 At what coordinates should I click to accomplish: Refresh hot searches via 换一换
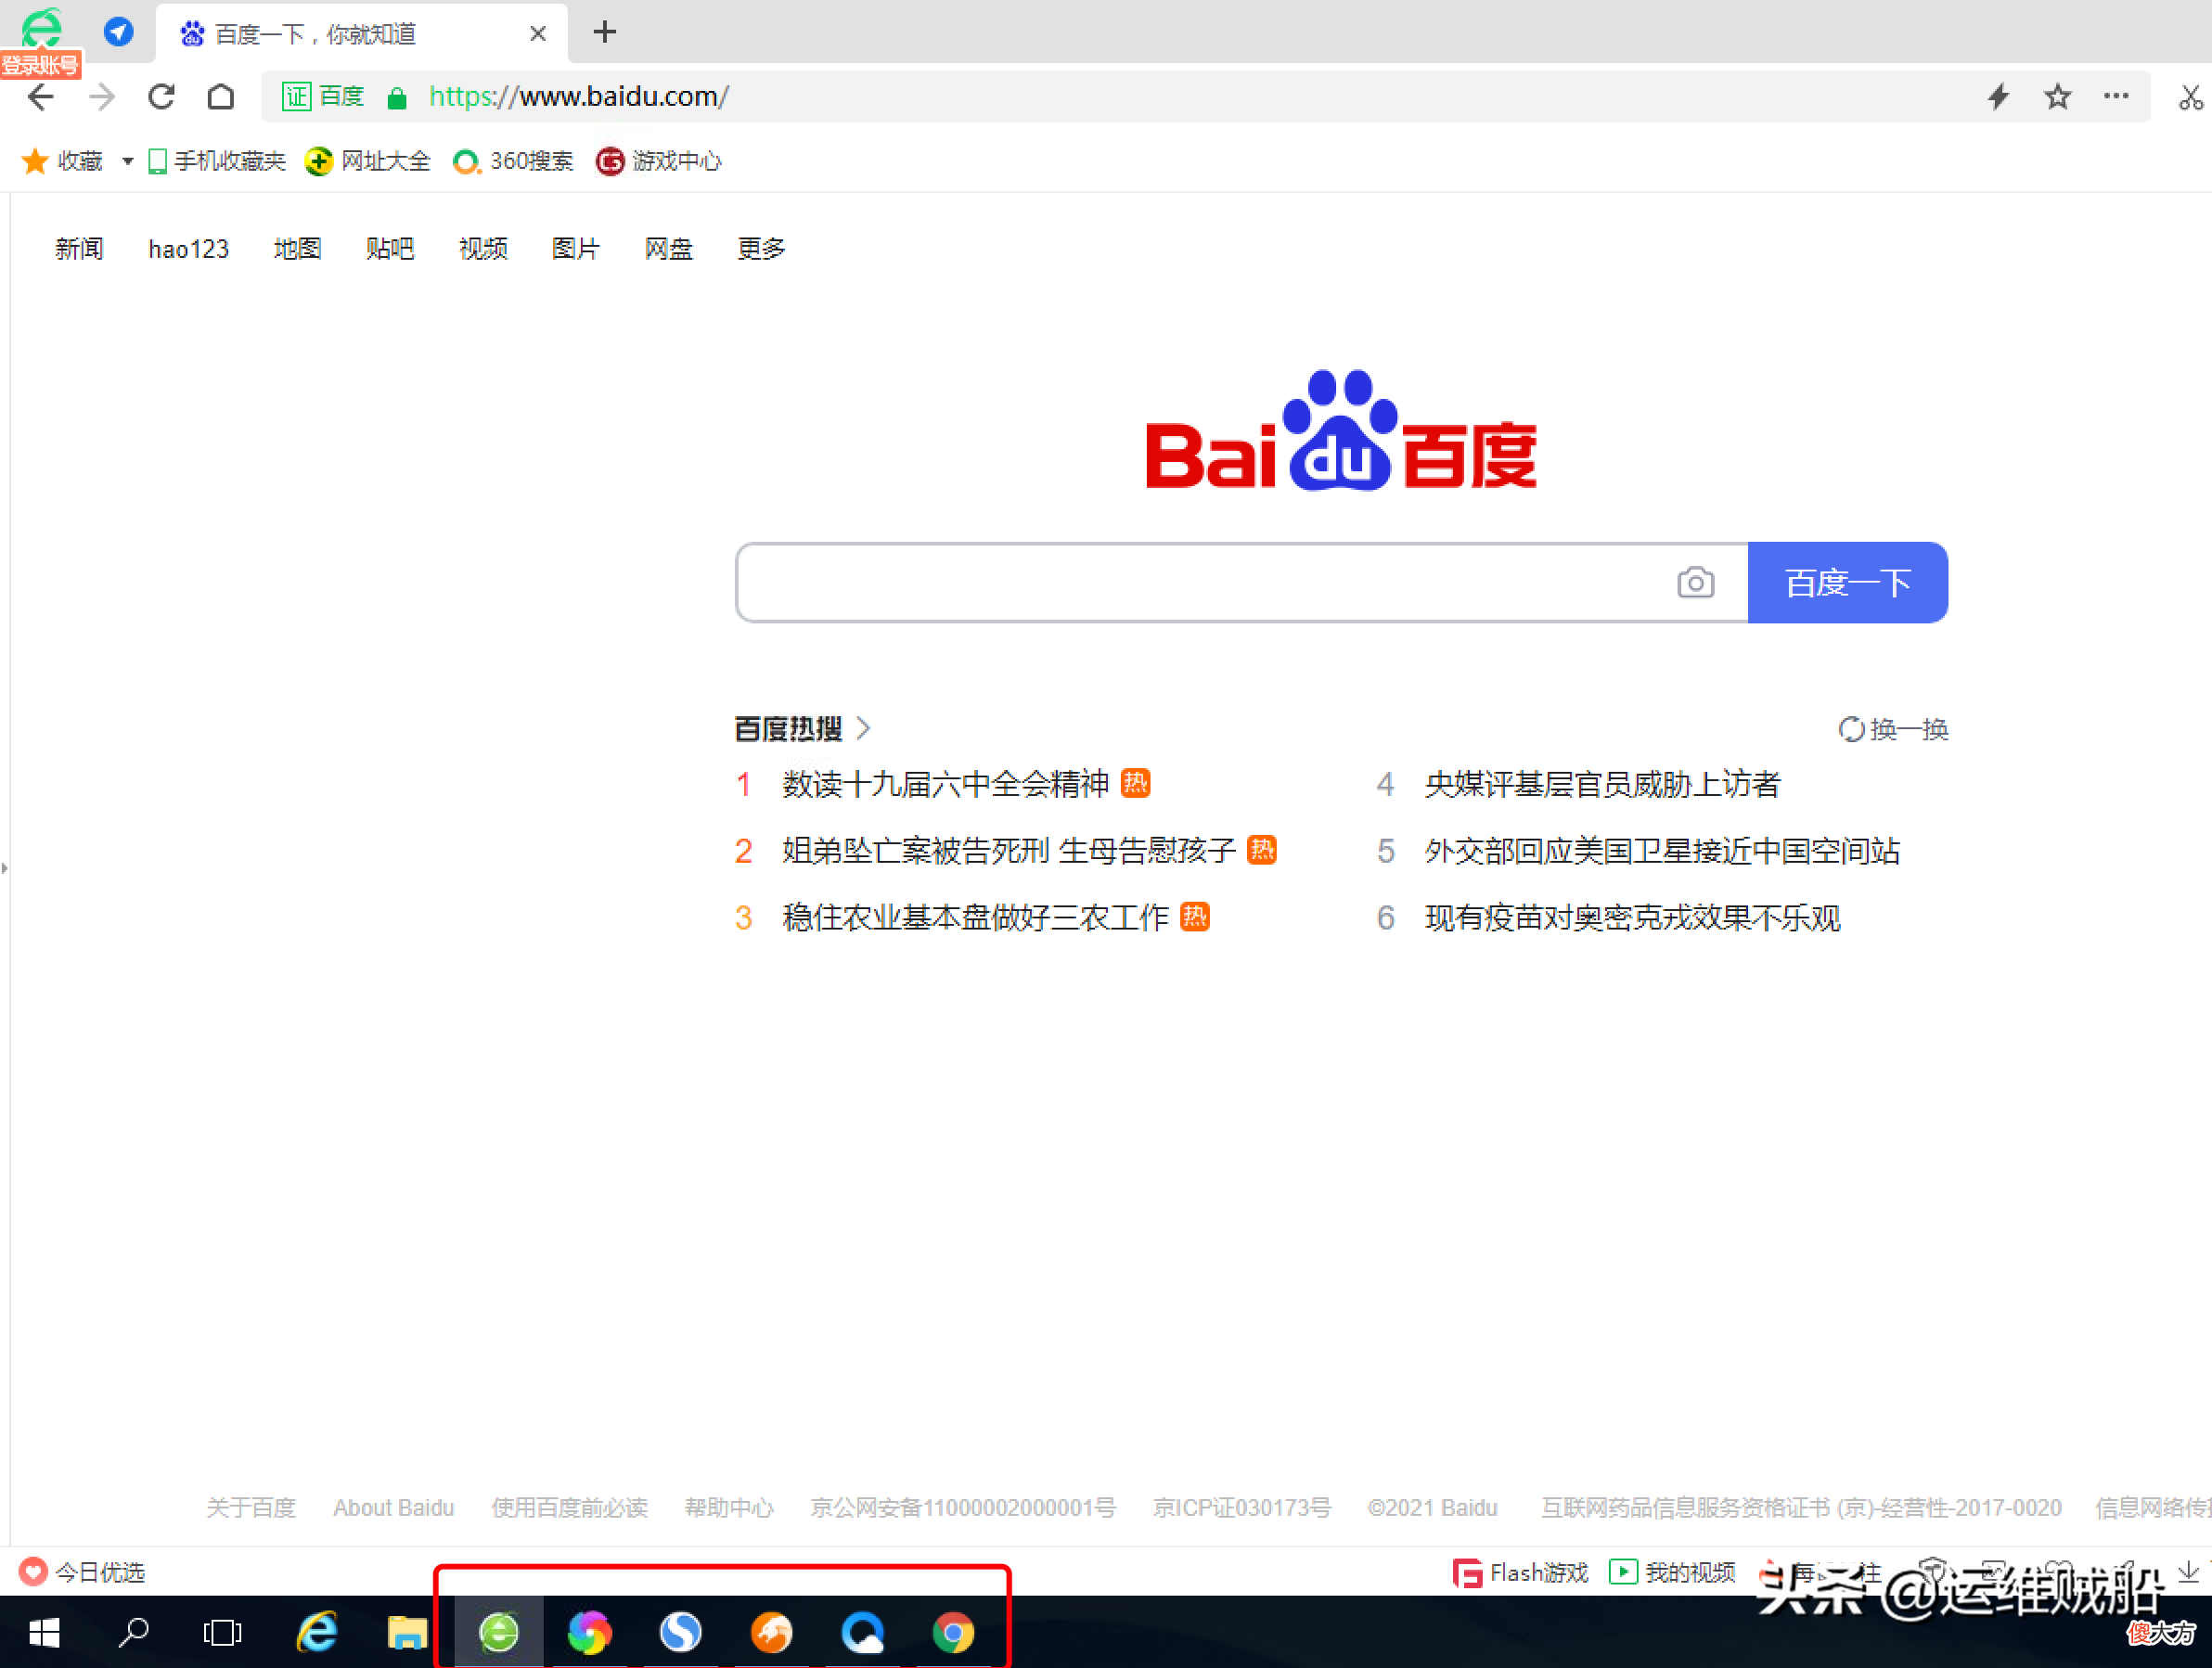coord(1893,729)
